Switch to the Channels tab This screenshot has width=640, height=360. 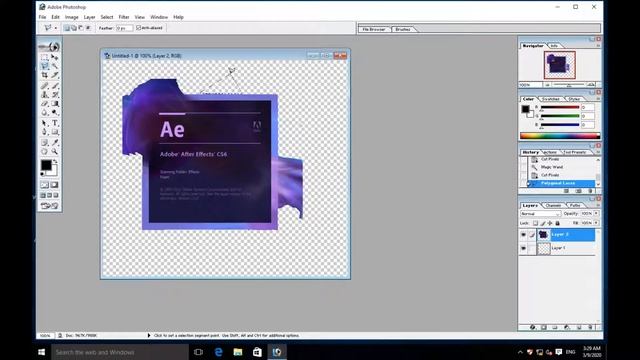coord(553,205)
